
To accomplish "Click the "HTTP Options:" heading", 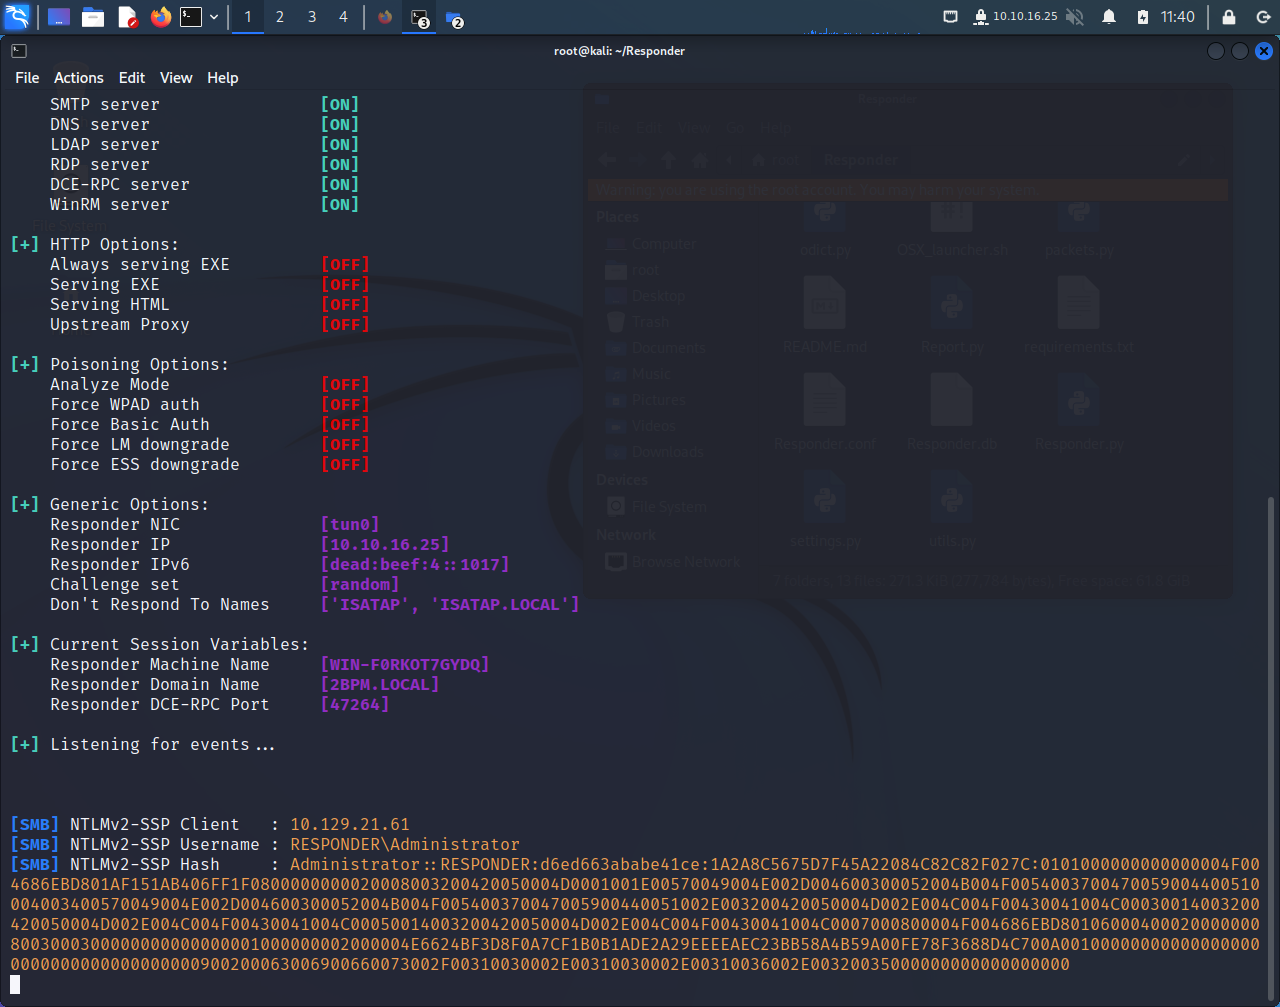I will pos(115,245).
